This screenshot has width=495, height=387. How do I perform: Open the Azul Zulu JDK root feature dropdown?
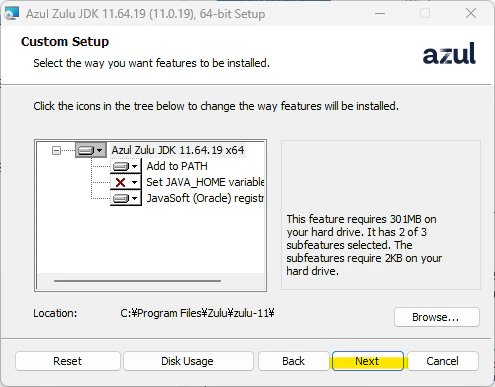[91, 150]
